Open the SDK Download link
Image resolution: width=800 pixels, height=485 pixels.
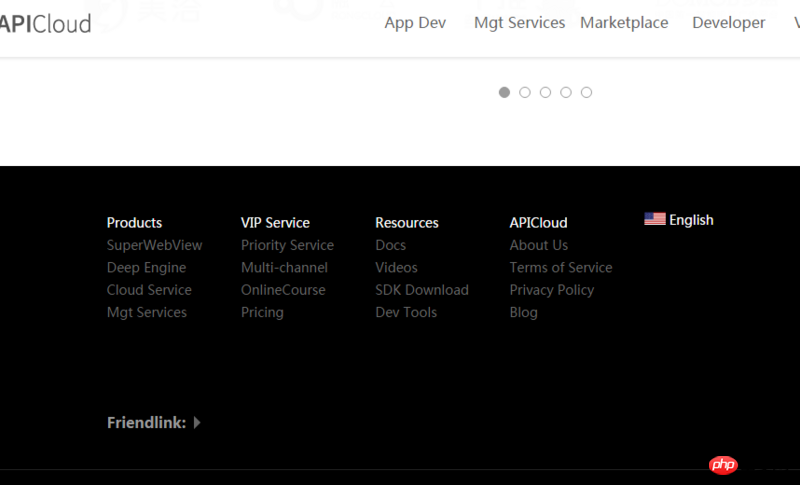tap(422, 290)
